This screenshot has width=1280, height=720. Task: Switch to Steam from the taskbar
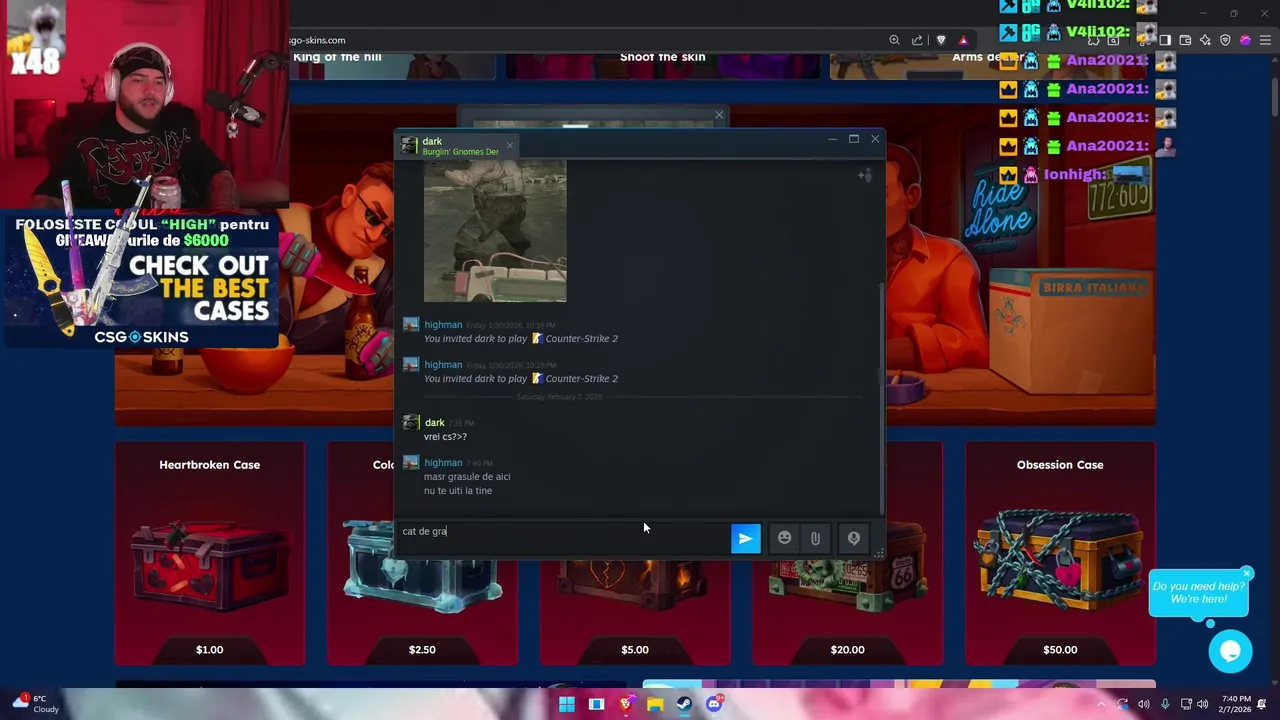684,704
